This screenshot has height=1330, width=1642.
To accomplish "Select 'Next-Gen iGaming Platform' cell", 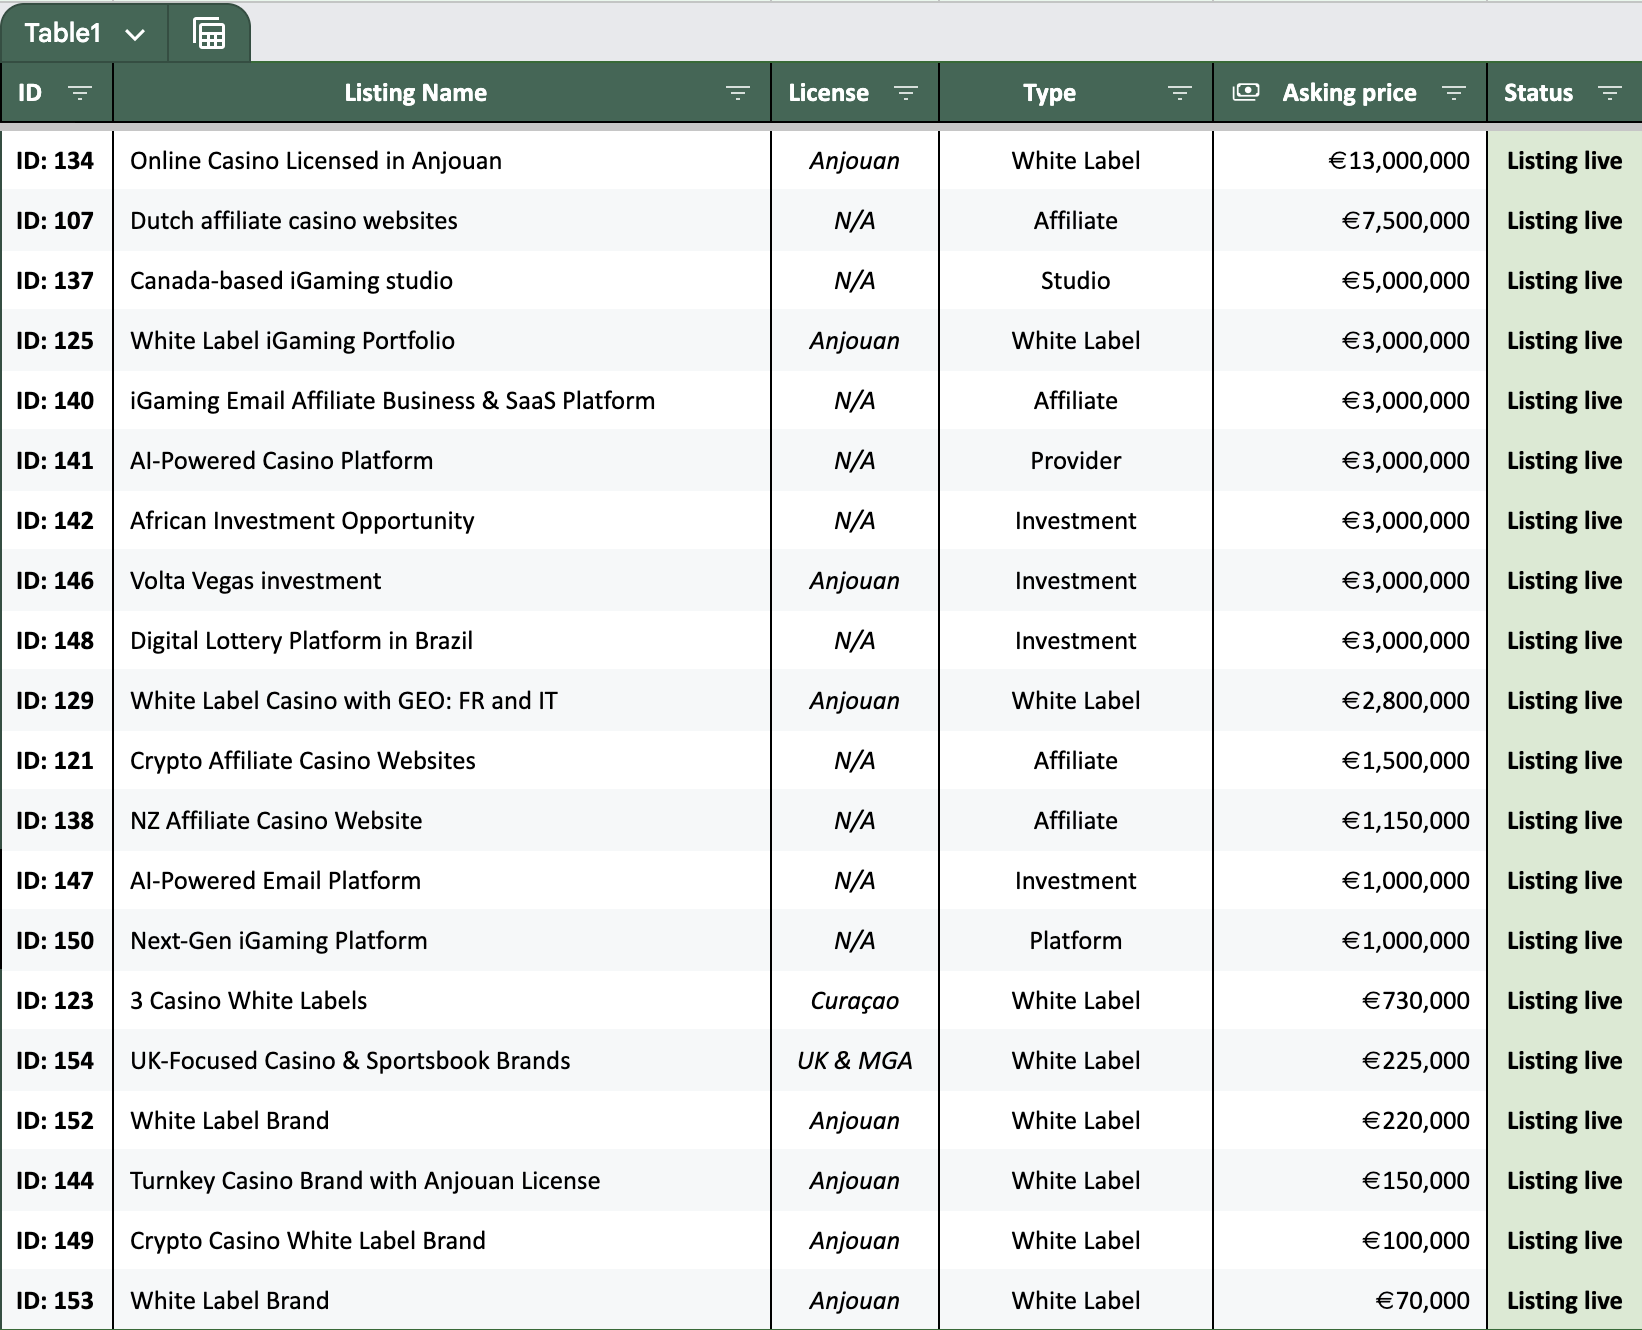I will click(x=442, y=941).
